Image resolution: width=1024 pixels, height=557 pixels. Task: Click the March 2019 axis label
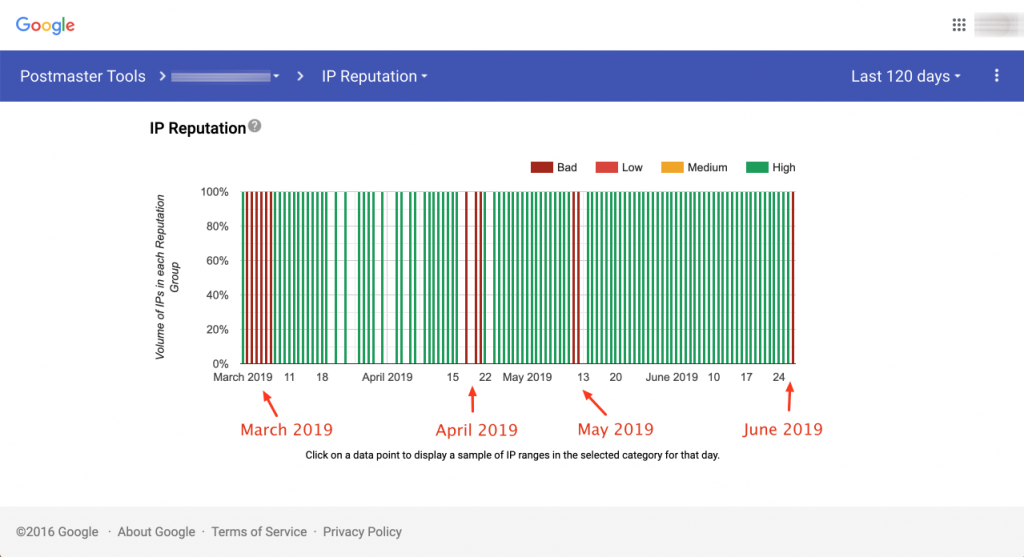pos(242,377)
